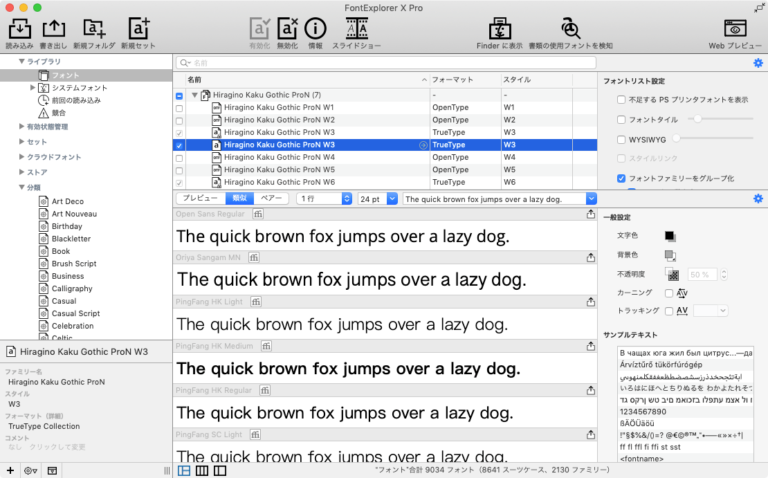Click the font name search field
Image resolution: width=768 pixels, height=478 pixels.
(x=386, y=63)
